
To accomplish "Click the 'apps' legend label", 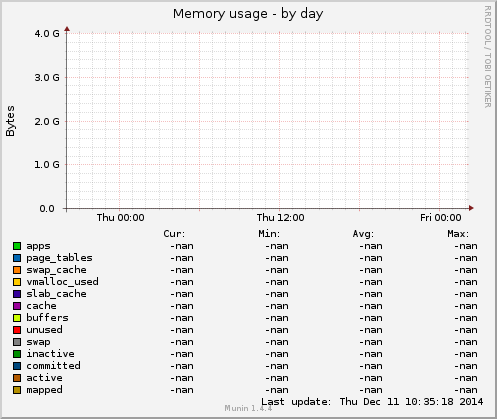I will [x=38, y=247].
